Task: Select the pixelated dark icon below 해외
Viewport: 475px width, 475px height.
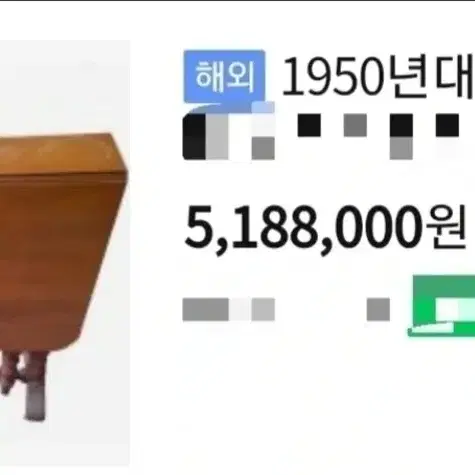Action: (x=229, y=133)
